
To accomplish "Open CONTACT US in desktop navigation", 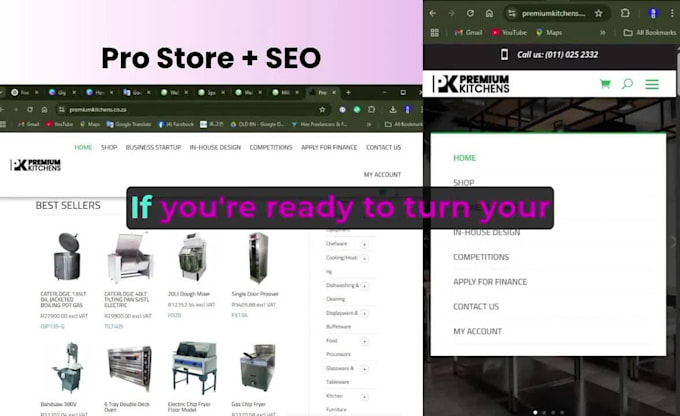I will pyautogui.click(x=383, y=147).
